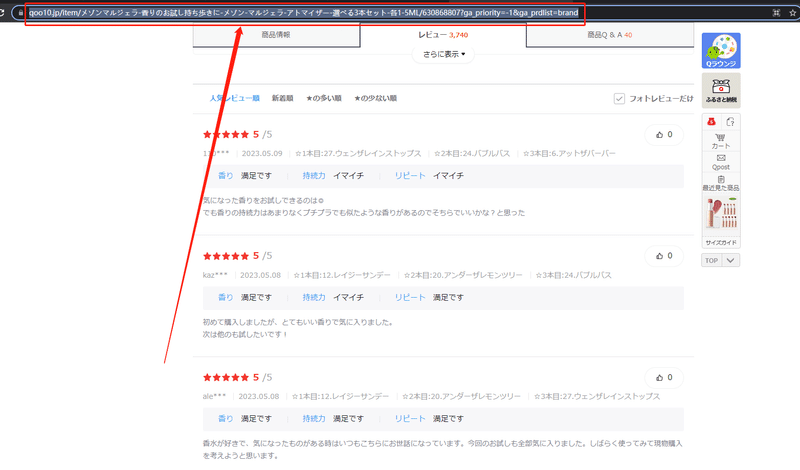Click reviewer name ale***
Screen dimensions: 800x470
[214, 397]
